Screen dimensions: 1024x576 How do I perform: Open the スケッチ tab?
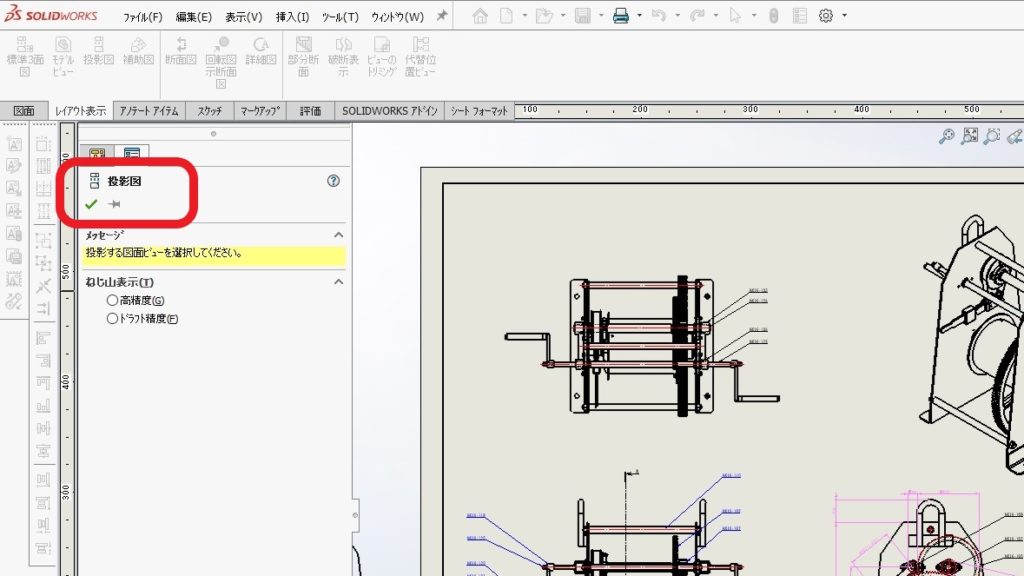210,111
